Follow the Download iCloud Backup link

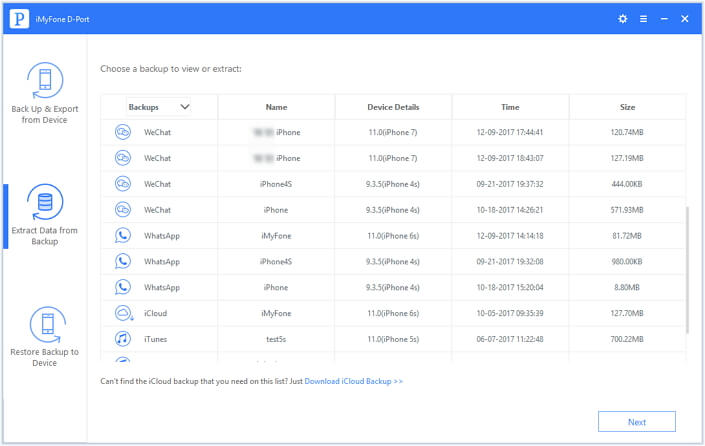click(x=353, y=381)
